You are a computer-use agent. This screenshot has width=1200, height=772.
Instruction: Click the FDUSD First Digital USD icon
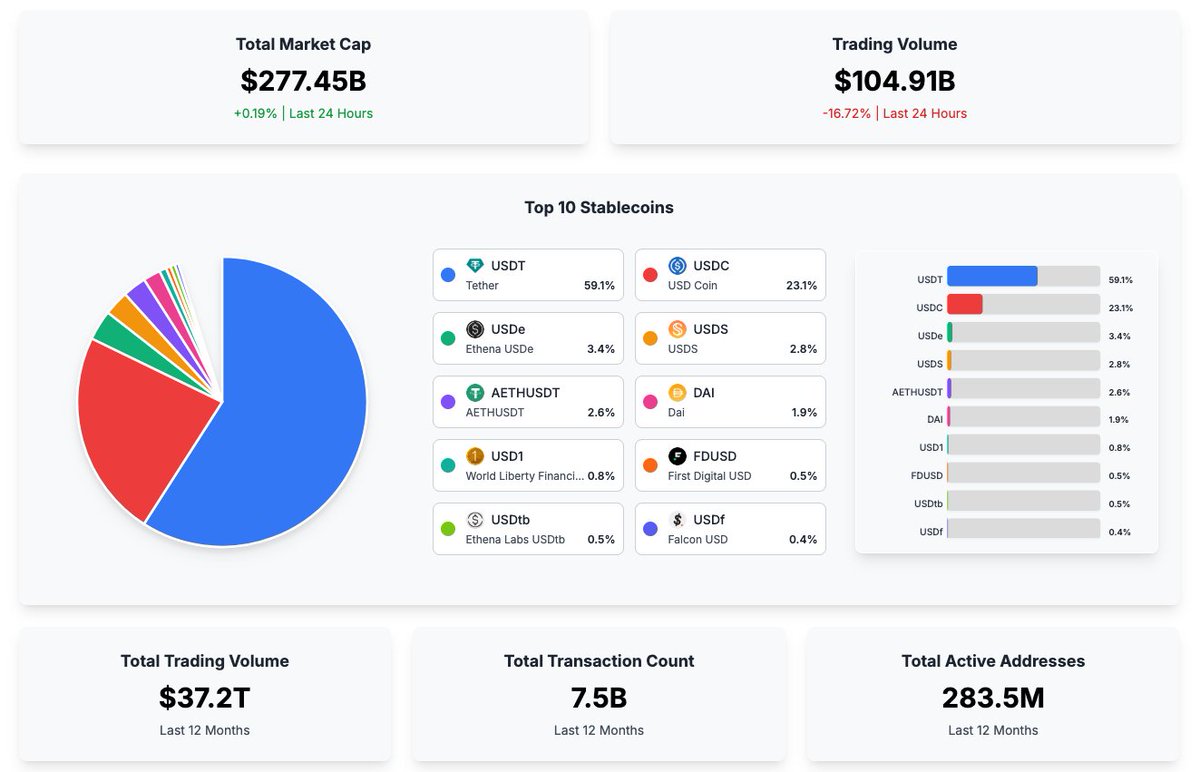tap(678, 456)
